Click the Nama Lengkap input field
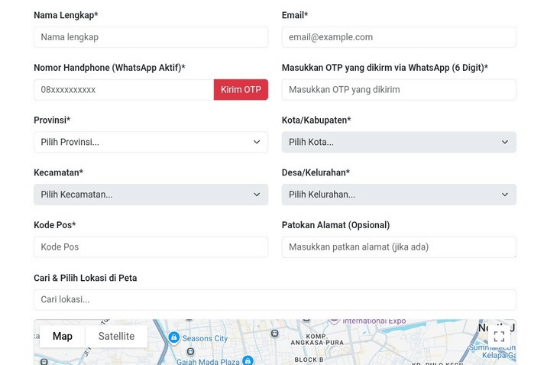 click(151, 37)
